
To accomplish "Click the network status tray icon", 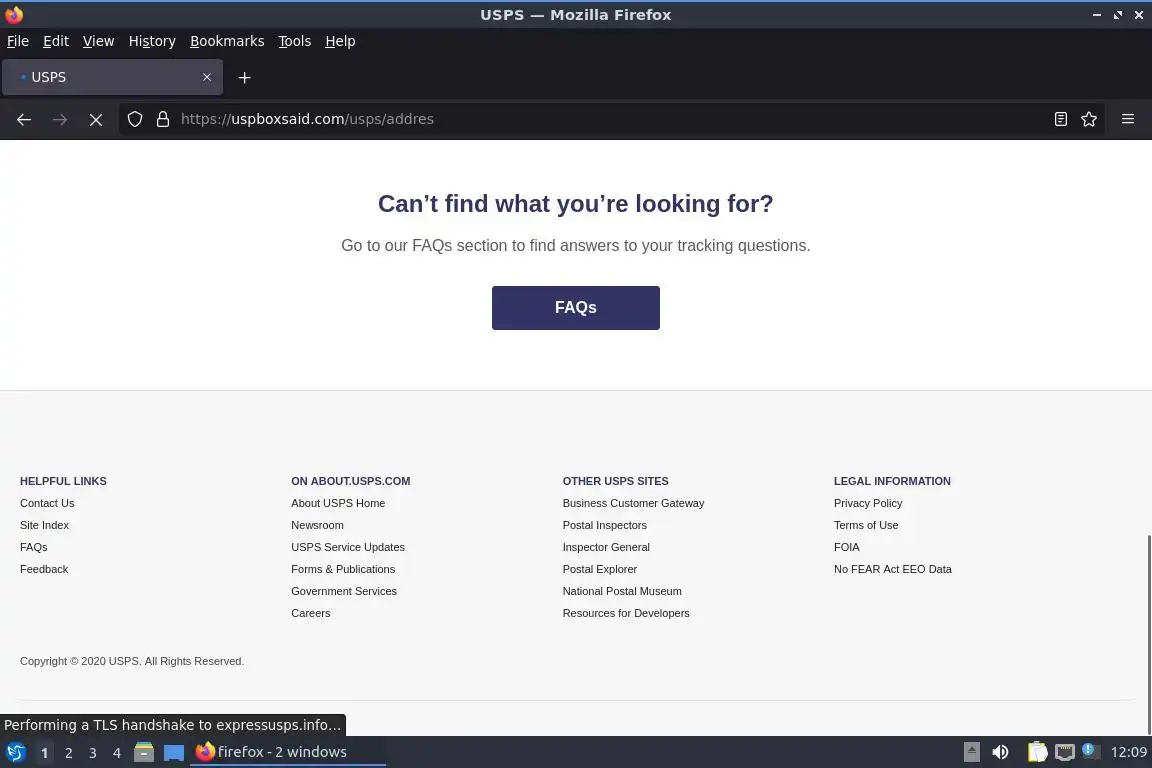I will point(1065,752).
